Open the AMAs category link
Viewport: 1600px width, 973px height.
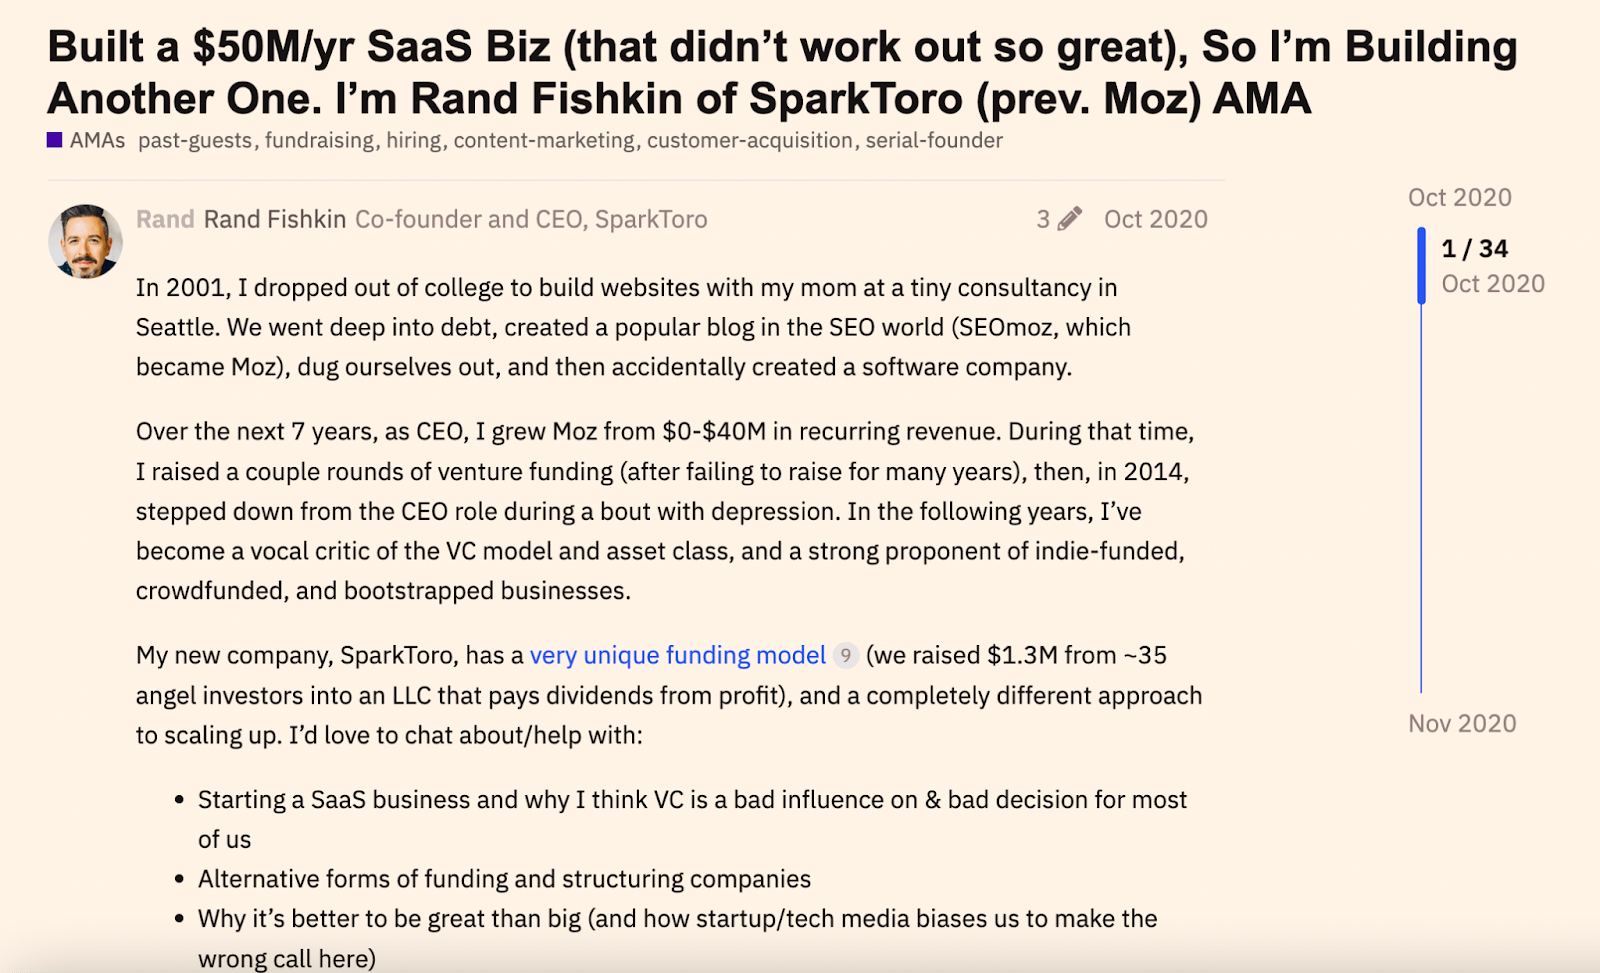click(97, 141)
